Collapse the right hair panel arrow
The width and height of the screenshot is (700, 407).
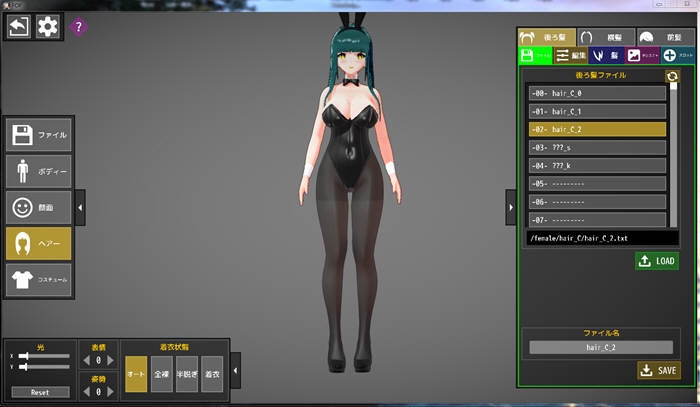point(510,207)
